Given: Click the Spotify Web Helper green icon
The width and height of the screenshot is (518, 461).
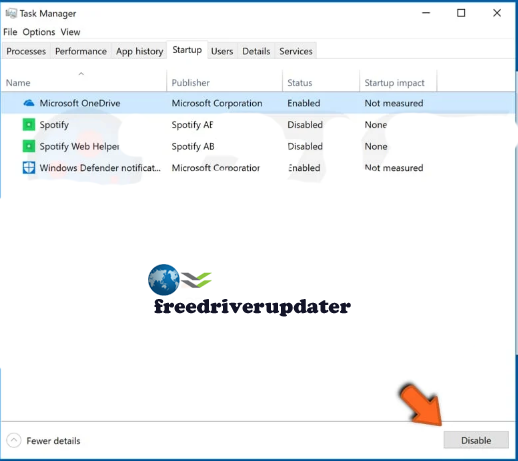Looking at the screenshot, I should tap(29, 146).
